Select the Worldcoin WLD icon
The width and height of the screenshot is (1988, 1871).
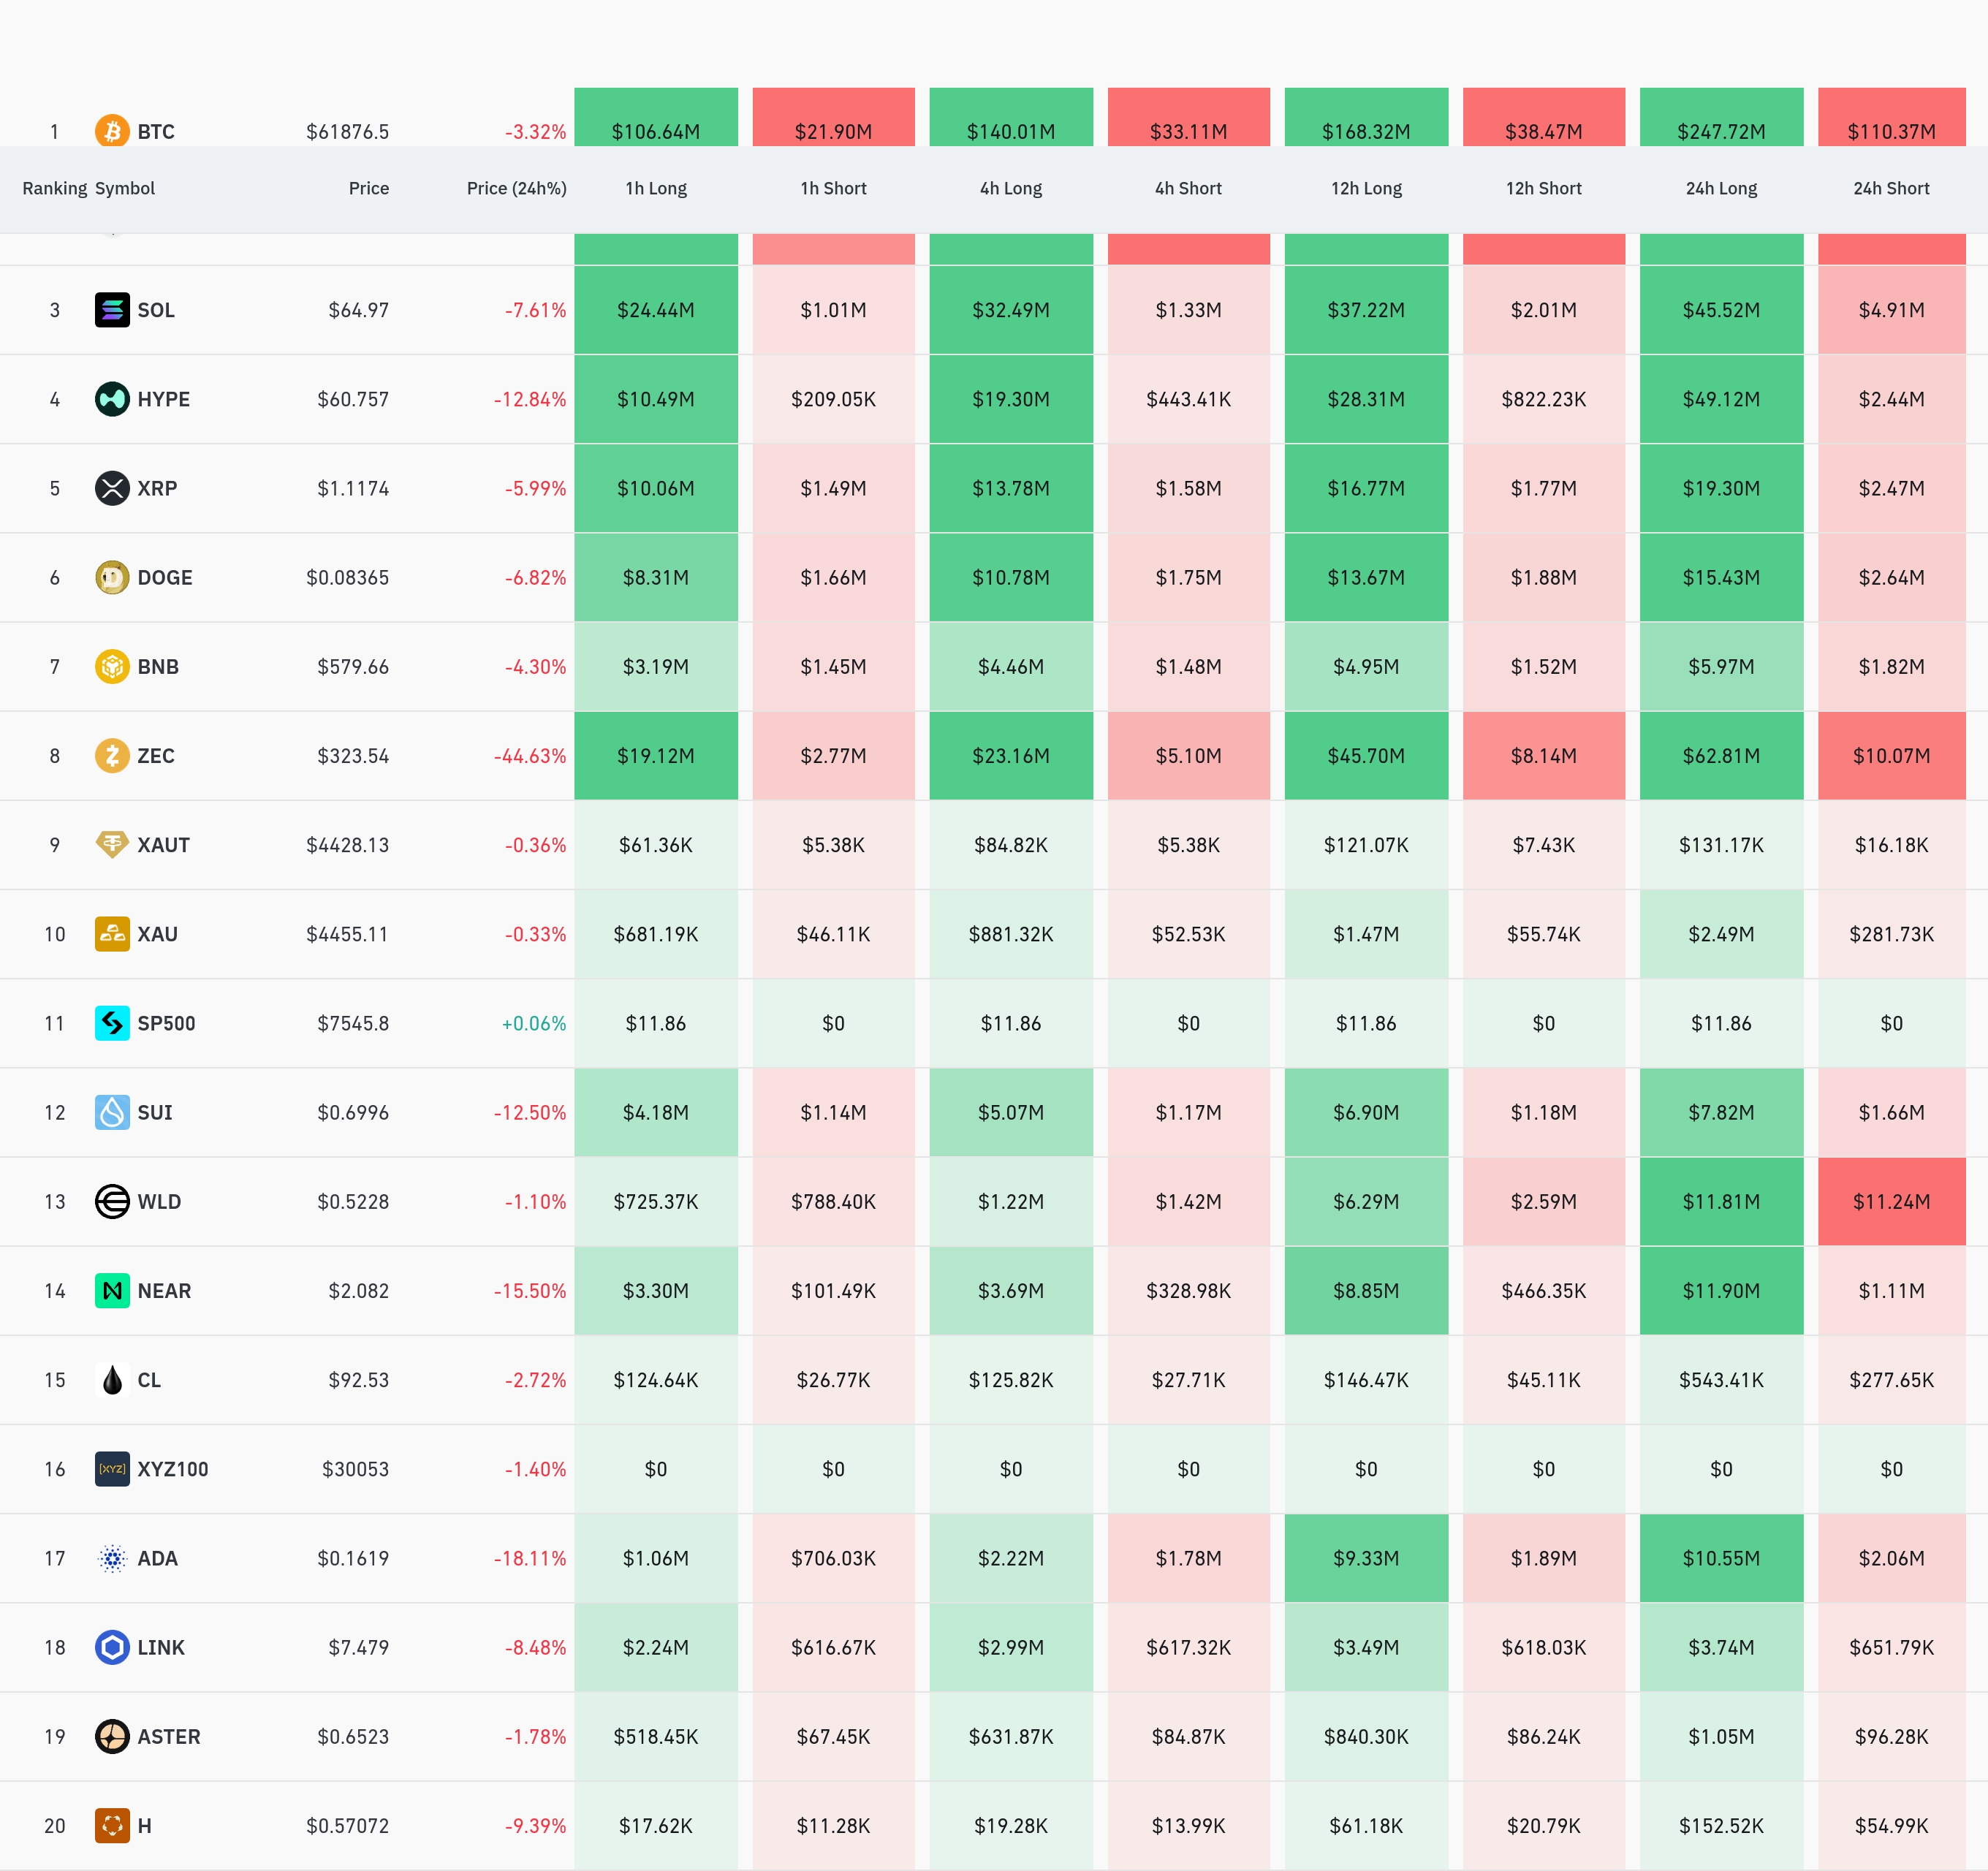[112, 1201]
